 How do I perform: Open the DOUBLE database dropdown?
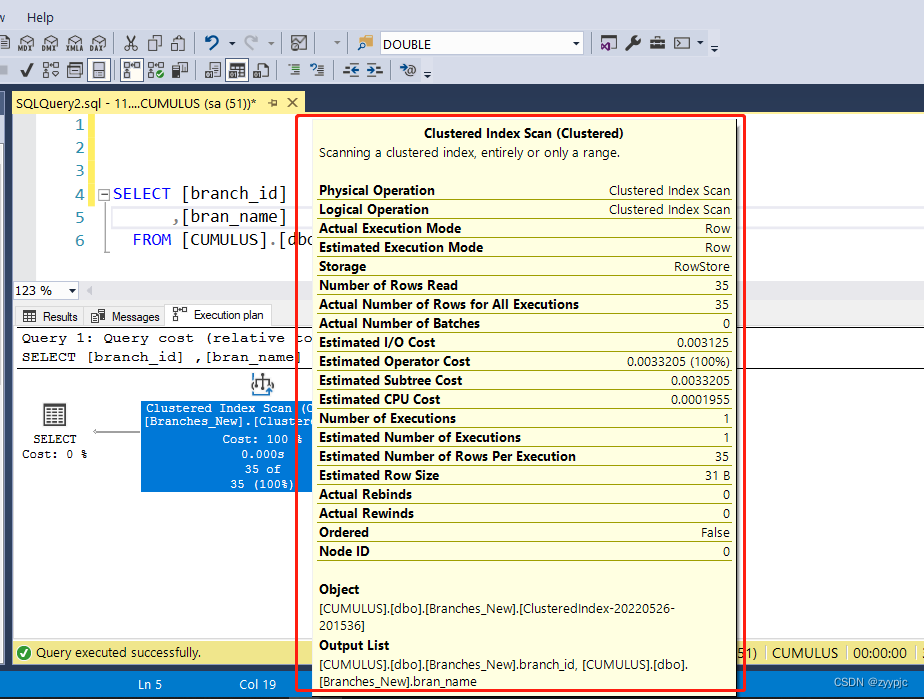point(576,44)
